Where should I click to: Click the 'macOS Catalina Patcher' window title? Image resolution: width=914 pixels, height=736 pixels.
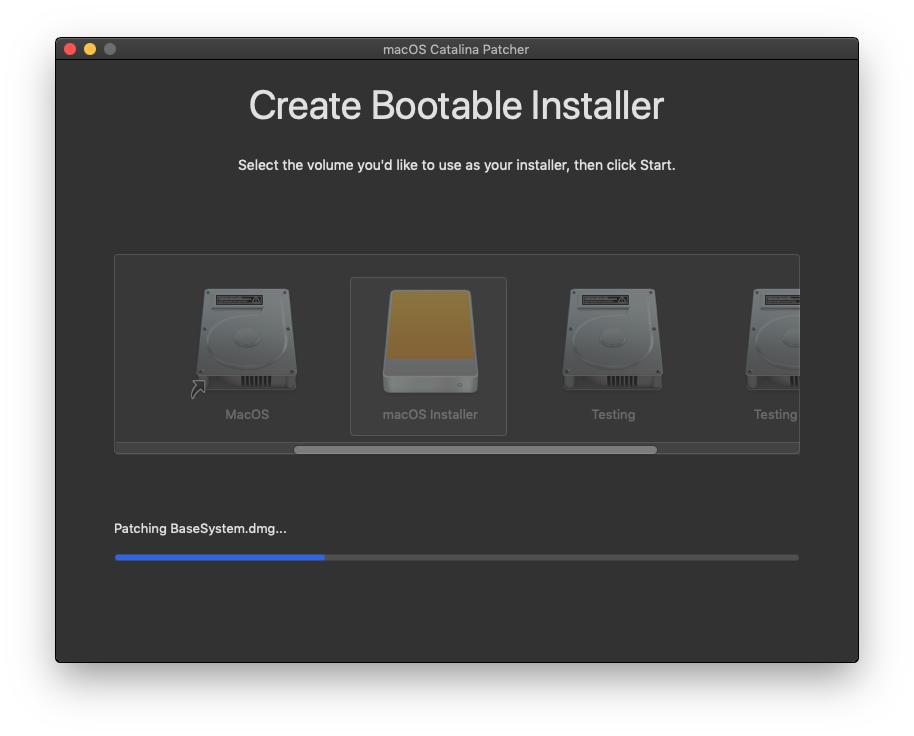point(456,50)
